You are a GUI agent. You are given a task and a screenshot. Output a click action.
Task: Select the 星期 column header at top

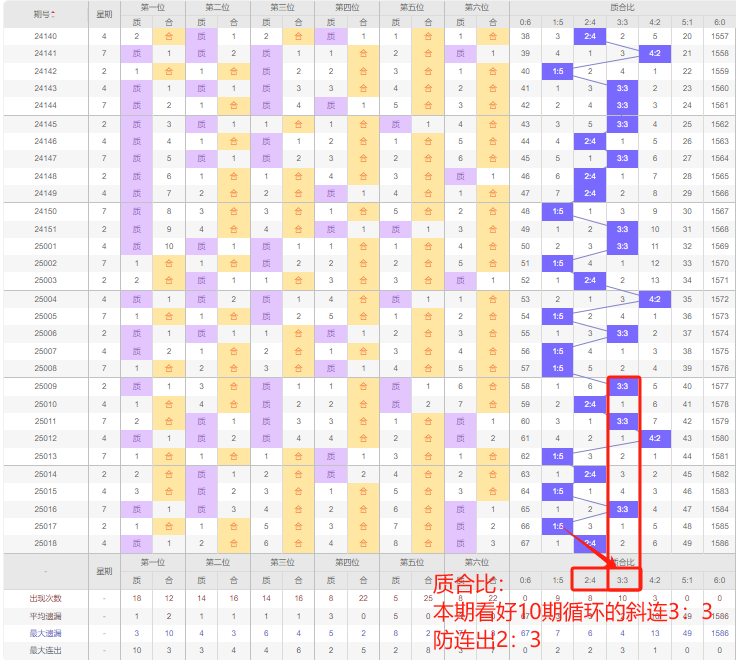pyautogui.click(x=104, y=14)
